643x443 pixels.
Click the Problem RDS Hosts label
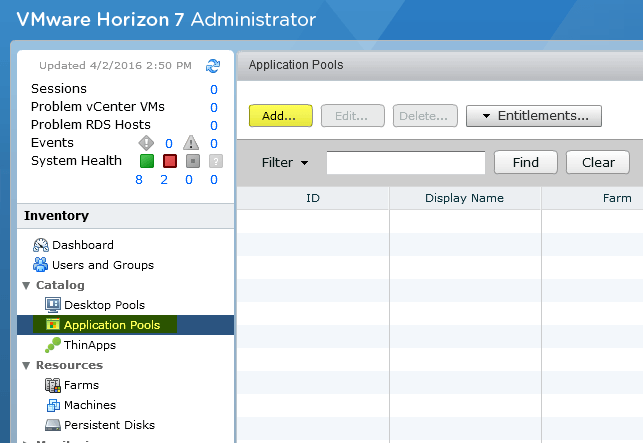click(91, 125)
